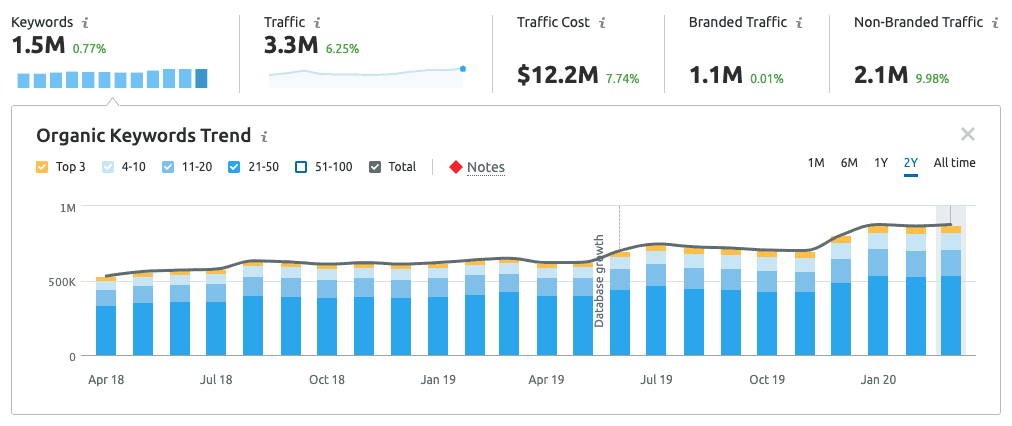The height and width of the screenshot is (426, 1012).
Task: Click the info icon next to Branded Traffic
Action: pos(799,23)
